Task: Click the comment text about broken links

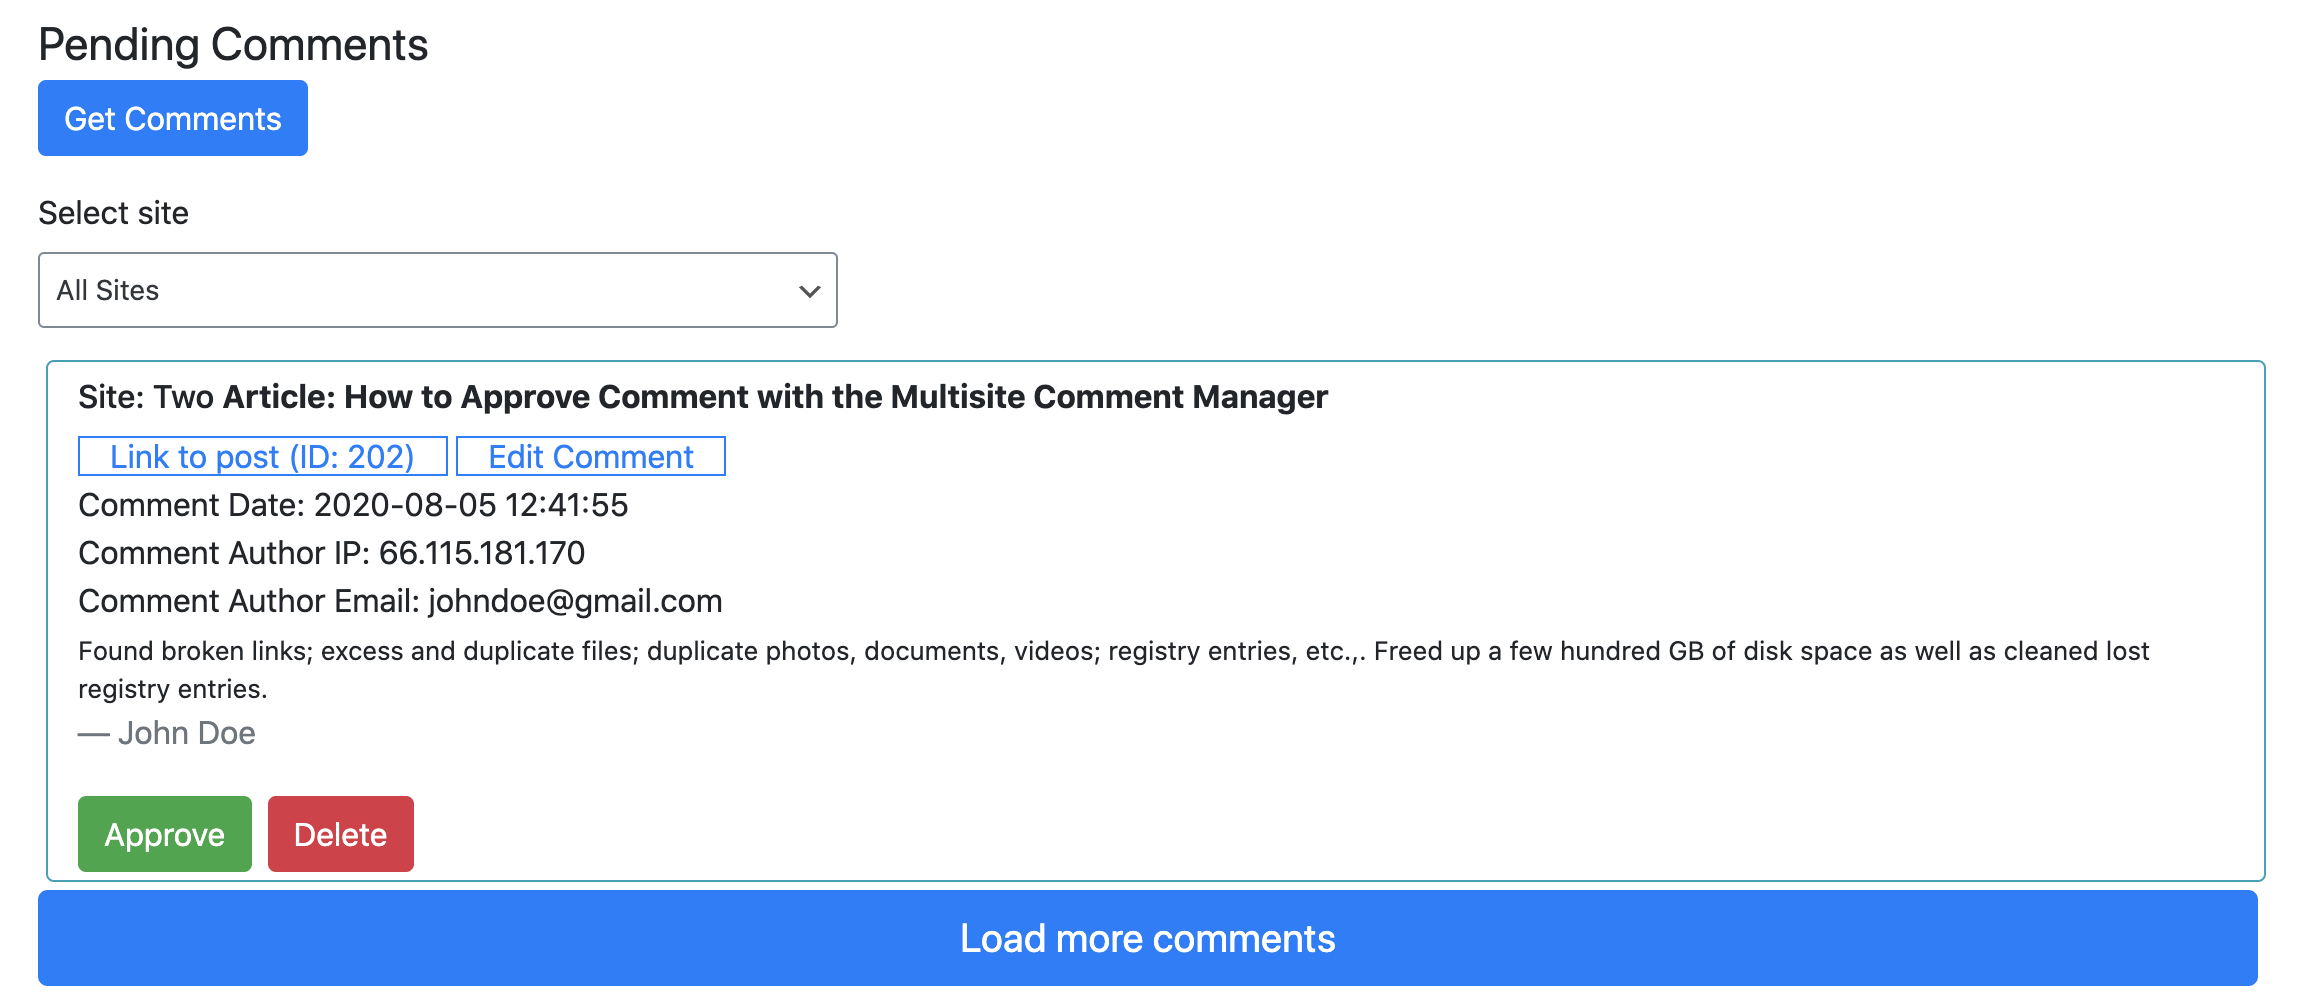Action: [1113, 670]
